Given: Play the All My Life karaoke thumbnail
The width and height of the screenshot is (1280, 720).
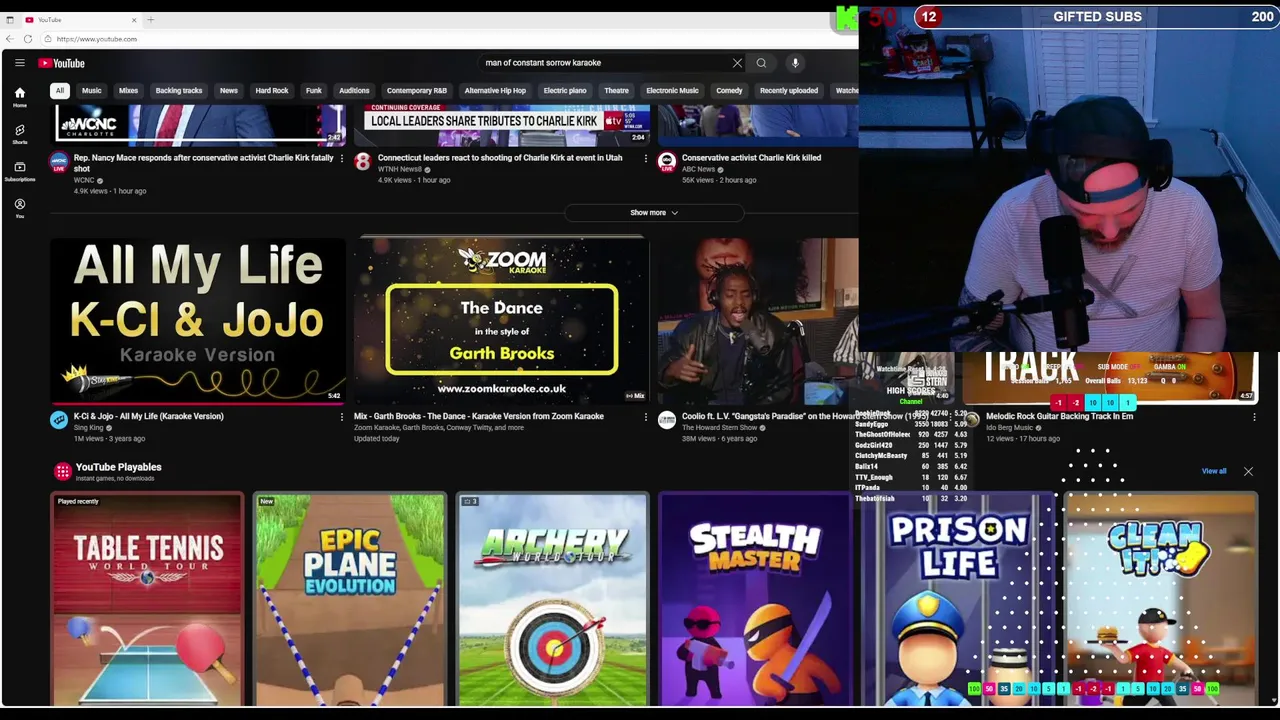Looking at the screenshot, I should 198,320.
